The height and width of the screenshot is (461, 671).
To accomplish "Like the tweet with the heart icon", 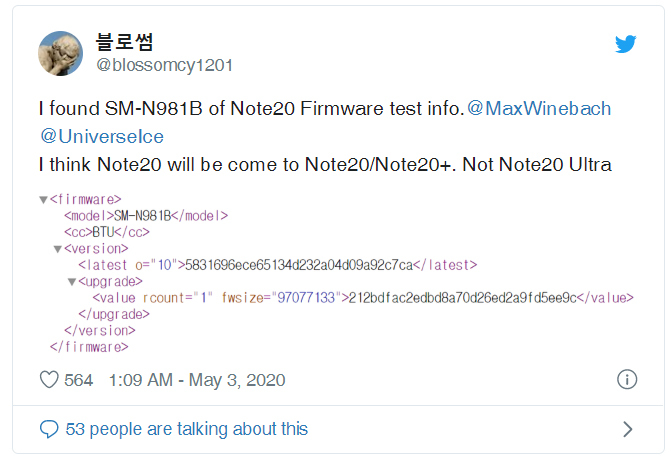I will (49, 380).
